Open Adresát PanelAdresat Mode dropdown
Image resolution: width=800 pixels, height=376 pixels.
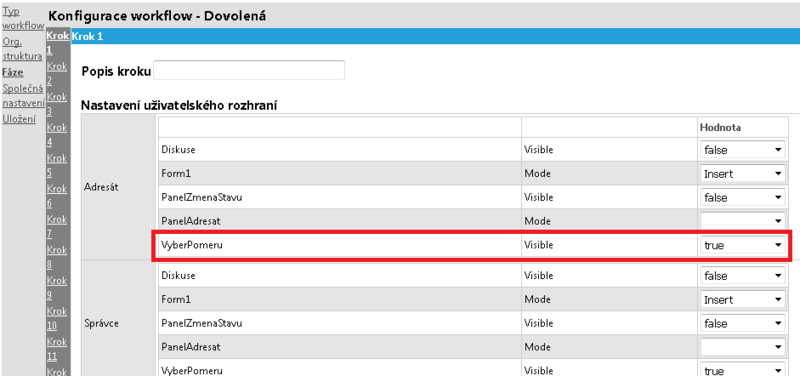742,221
